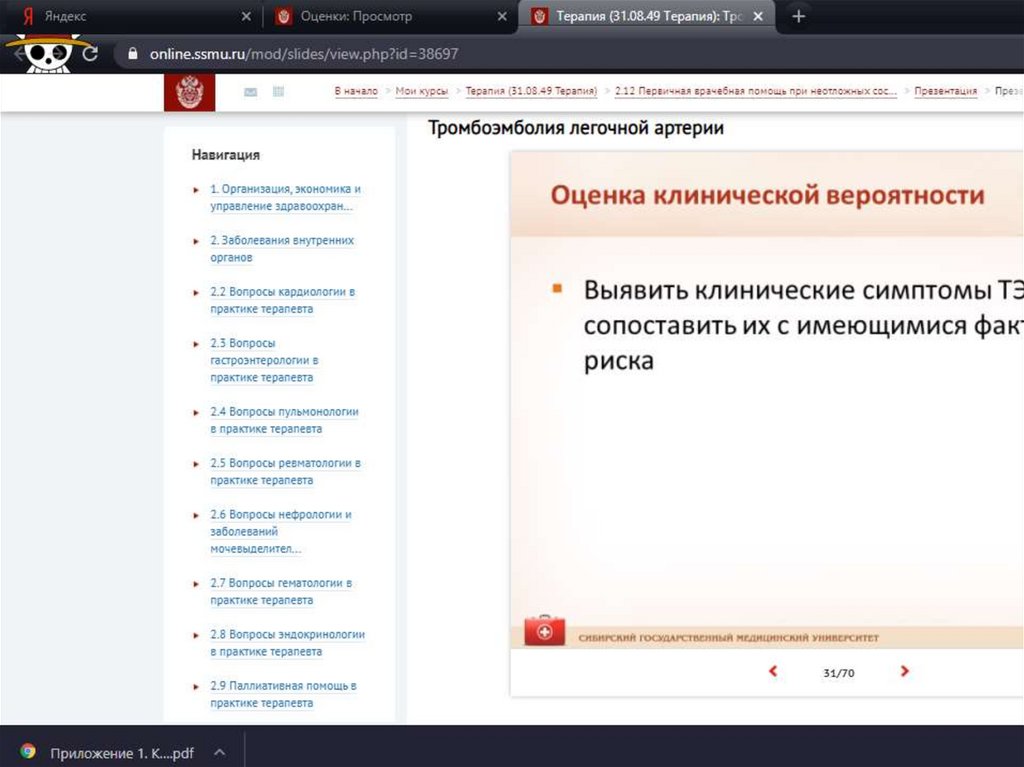
Task: Close the Оценки: Просмотр tab
Action: [x=503, y=17]
